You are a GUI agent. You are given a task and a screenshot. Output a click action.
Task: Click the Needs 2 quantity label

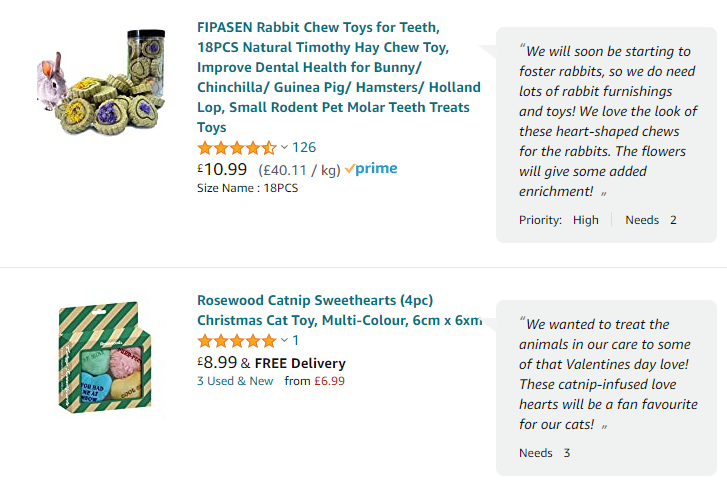651,220
